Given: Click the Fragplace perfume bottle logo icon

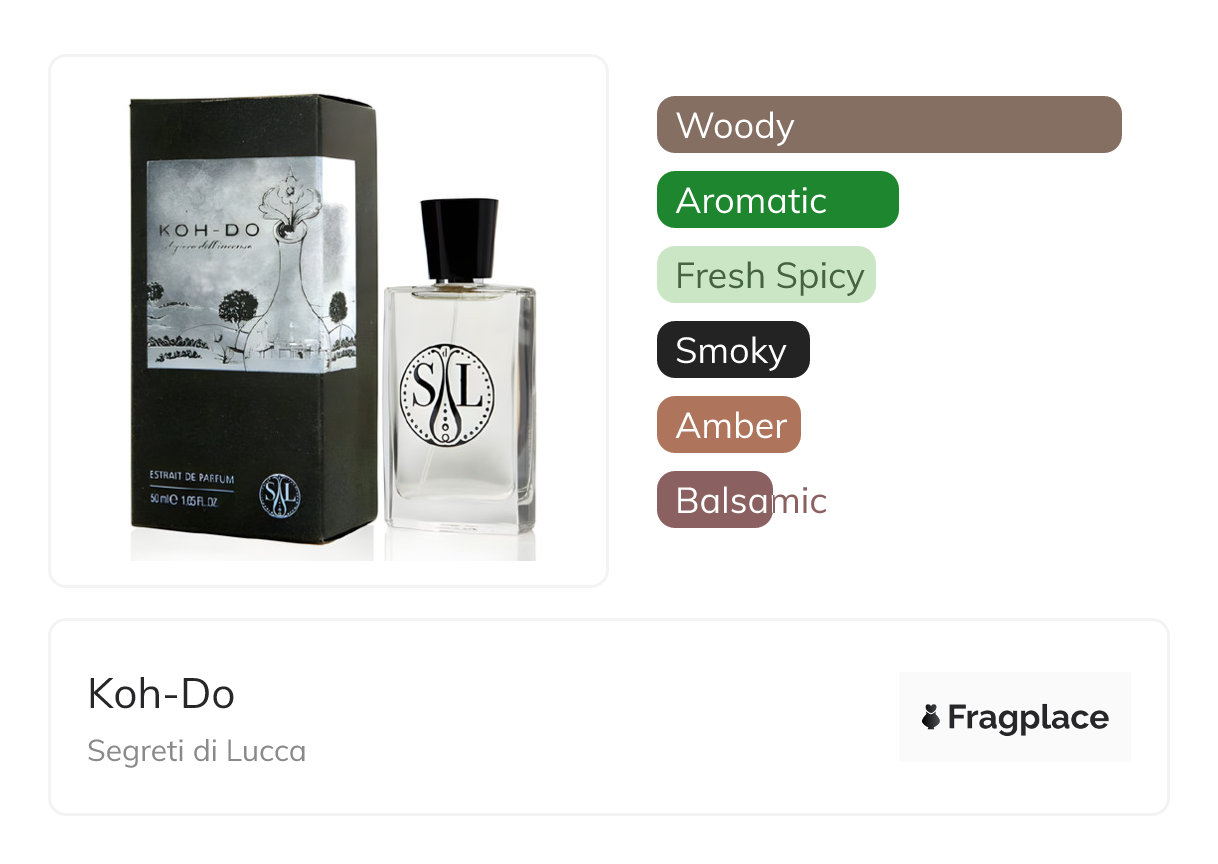Looking at the screenshot, I should coord(931,717).
